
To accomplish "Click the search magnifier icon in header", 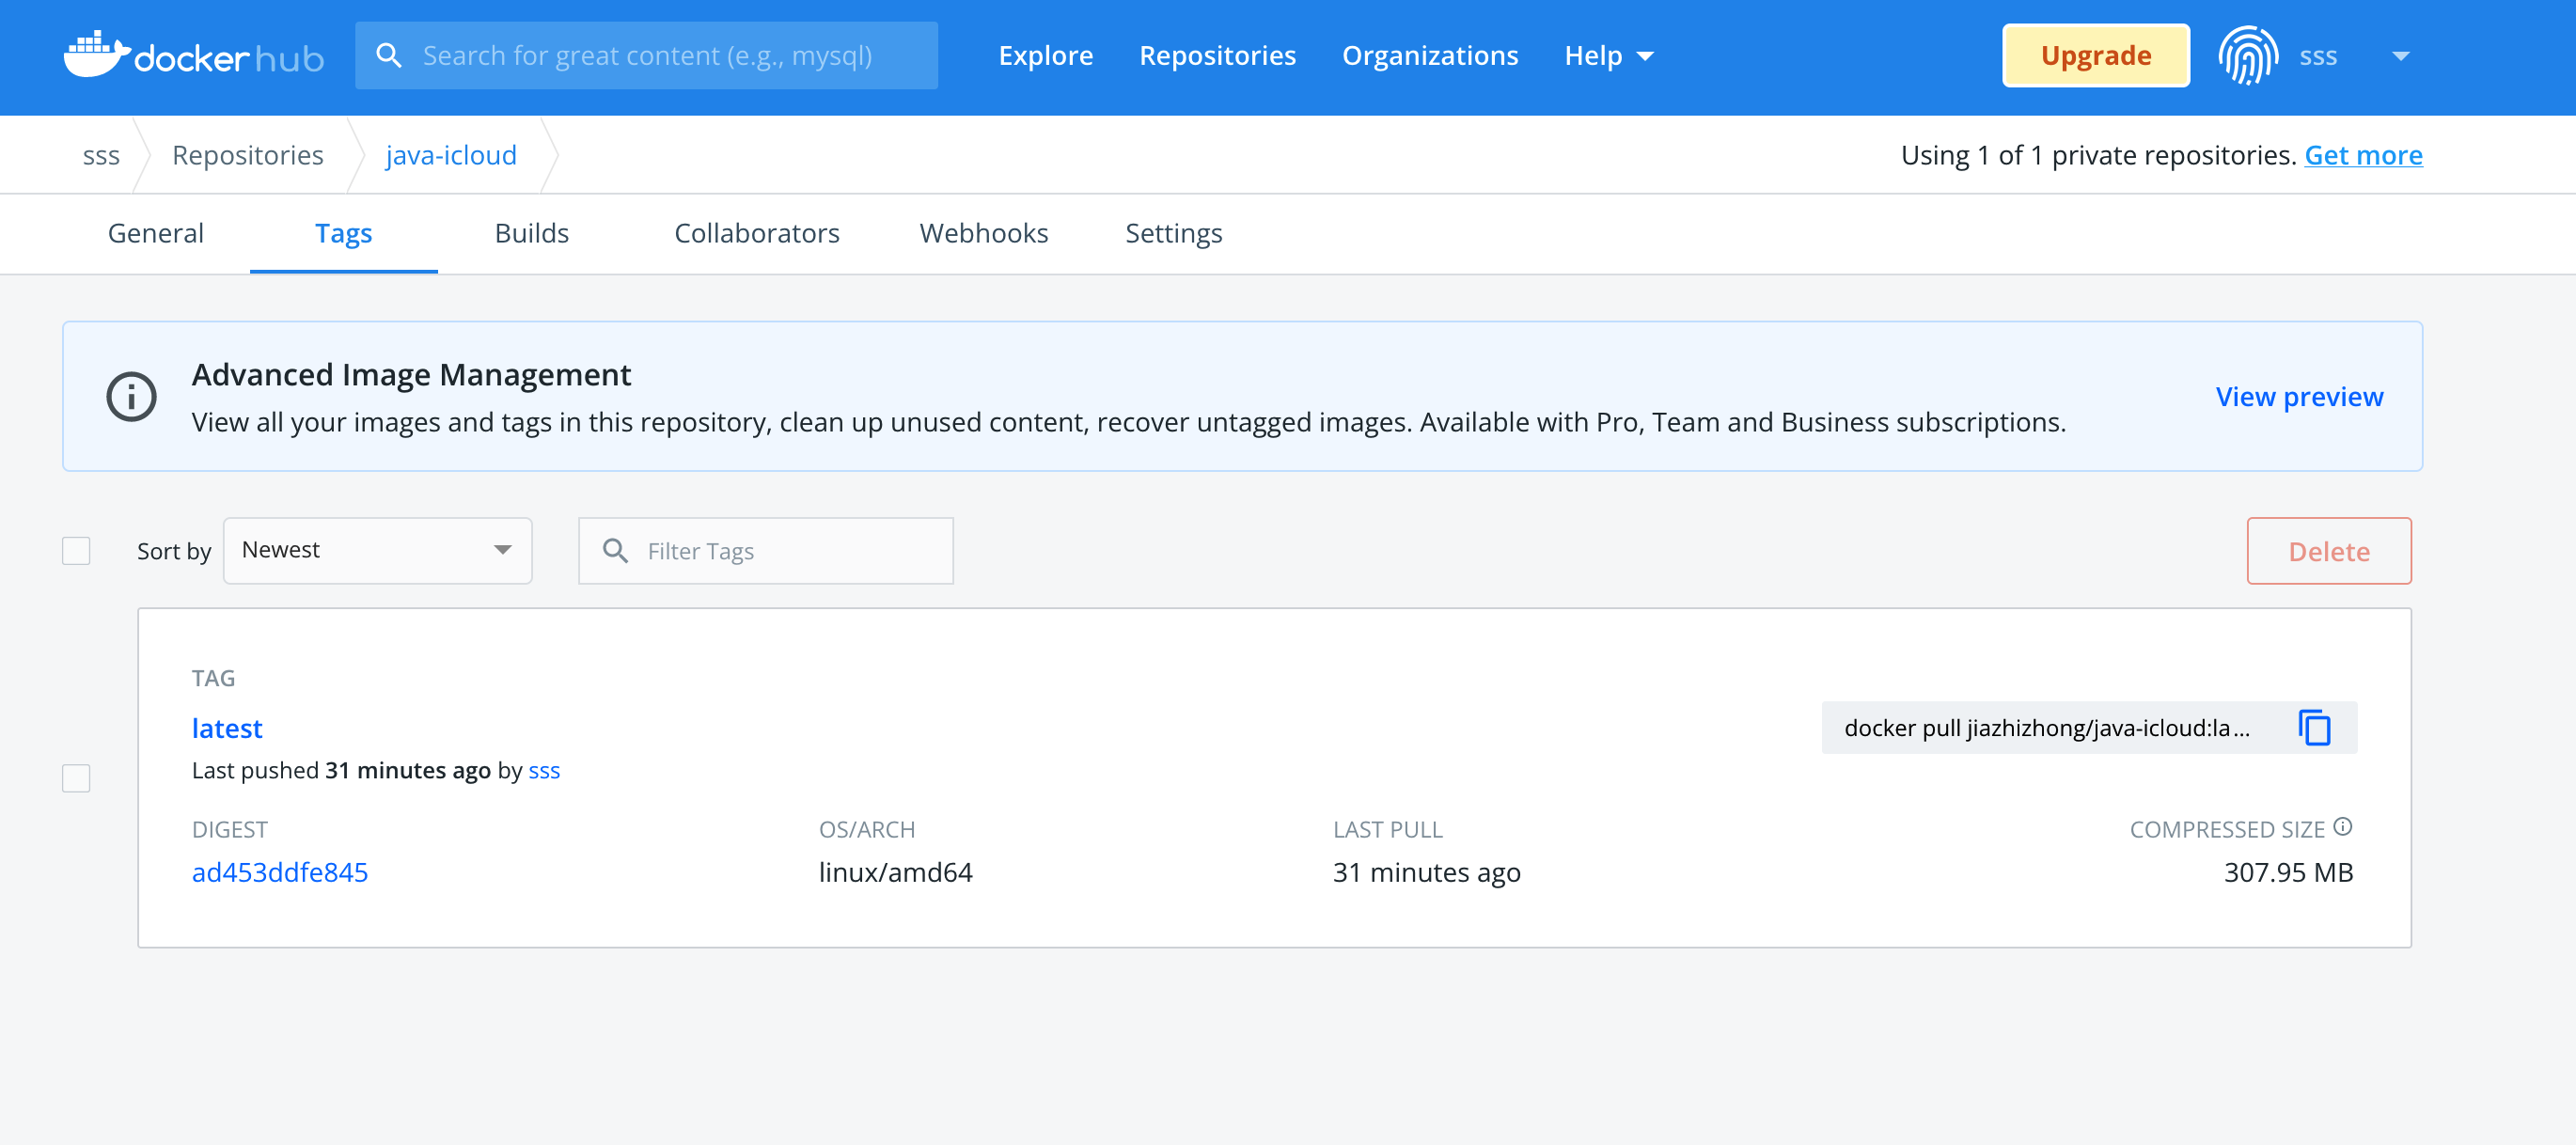I will click(389, 56).
